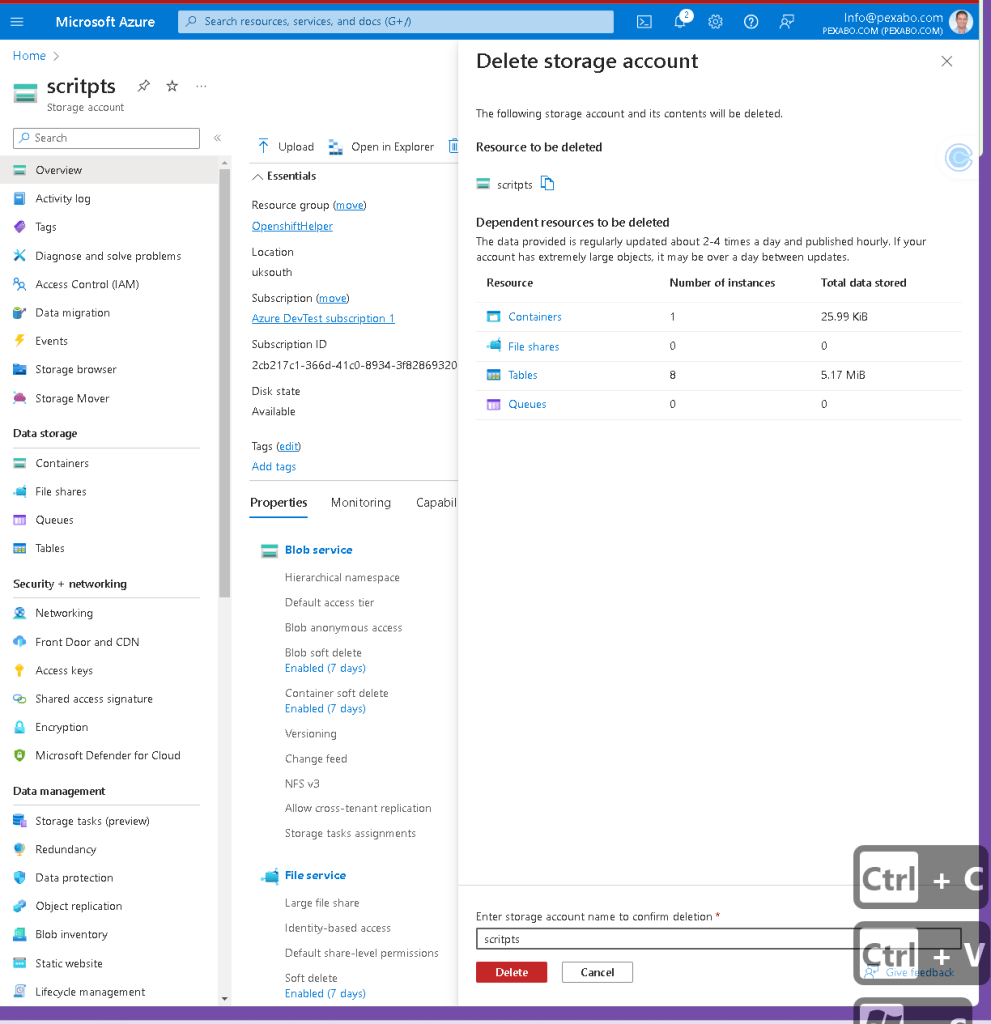Open Diagnose and solve problems

(x=108, y=255)
